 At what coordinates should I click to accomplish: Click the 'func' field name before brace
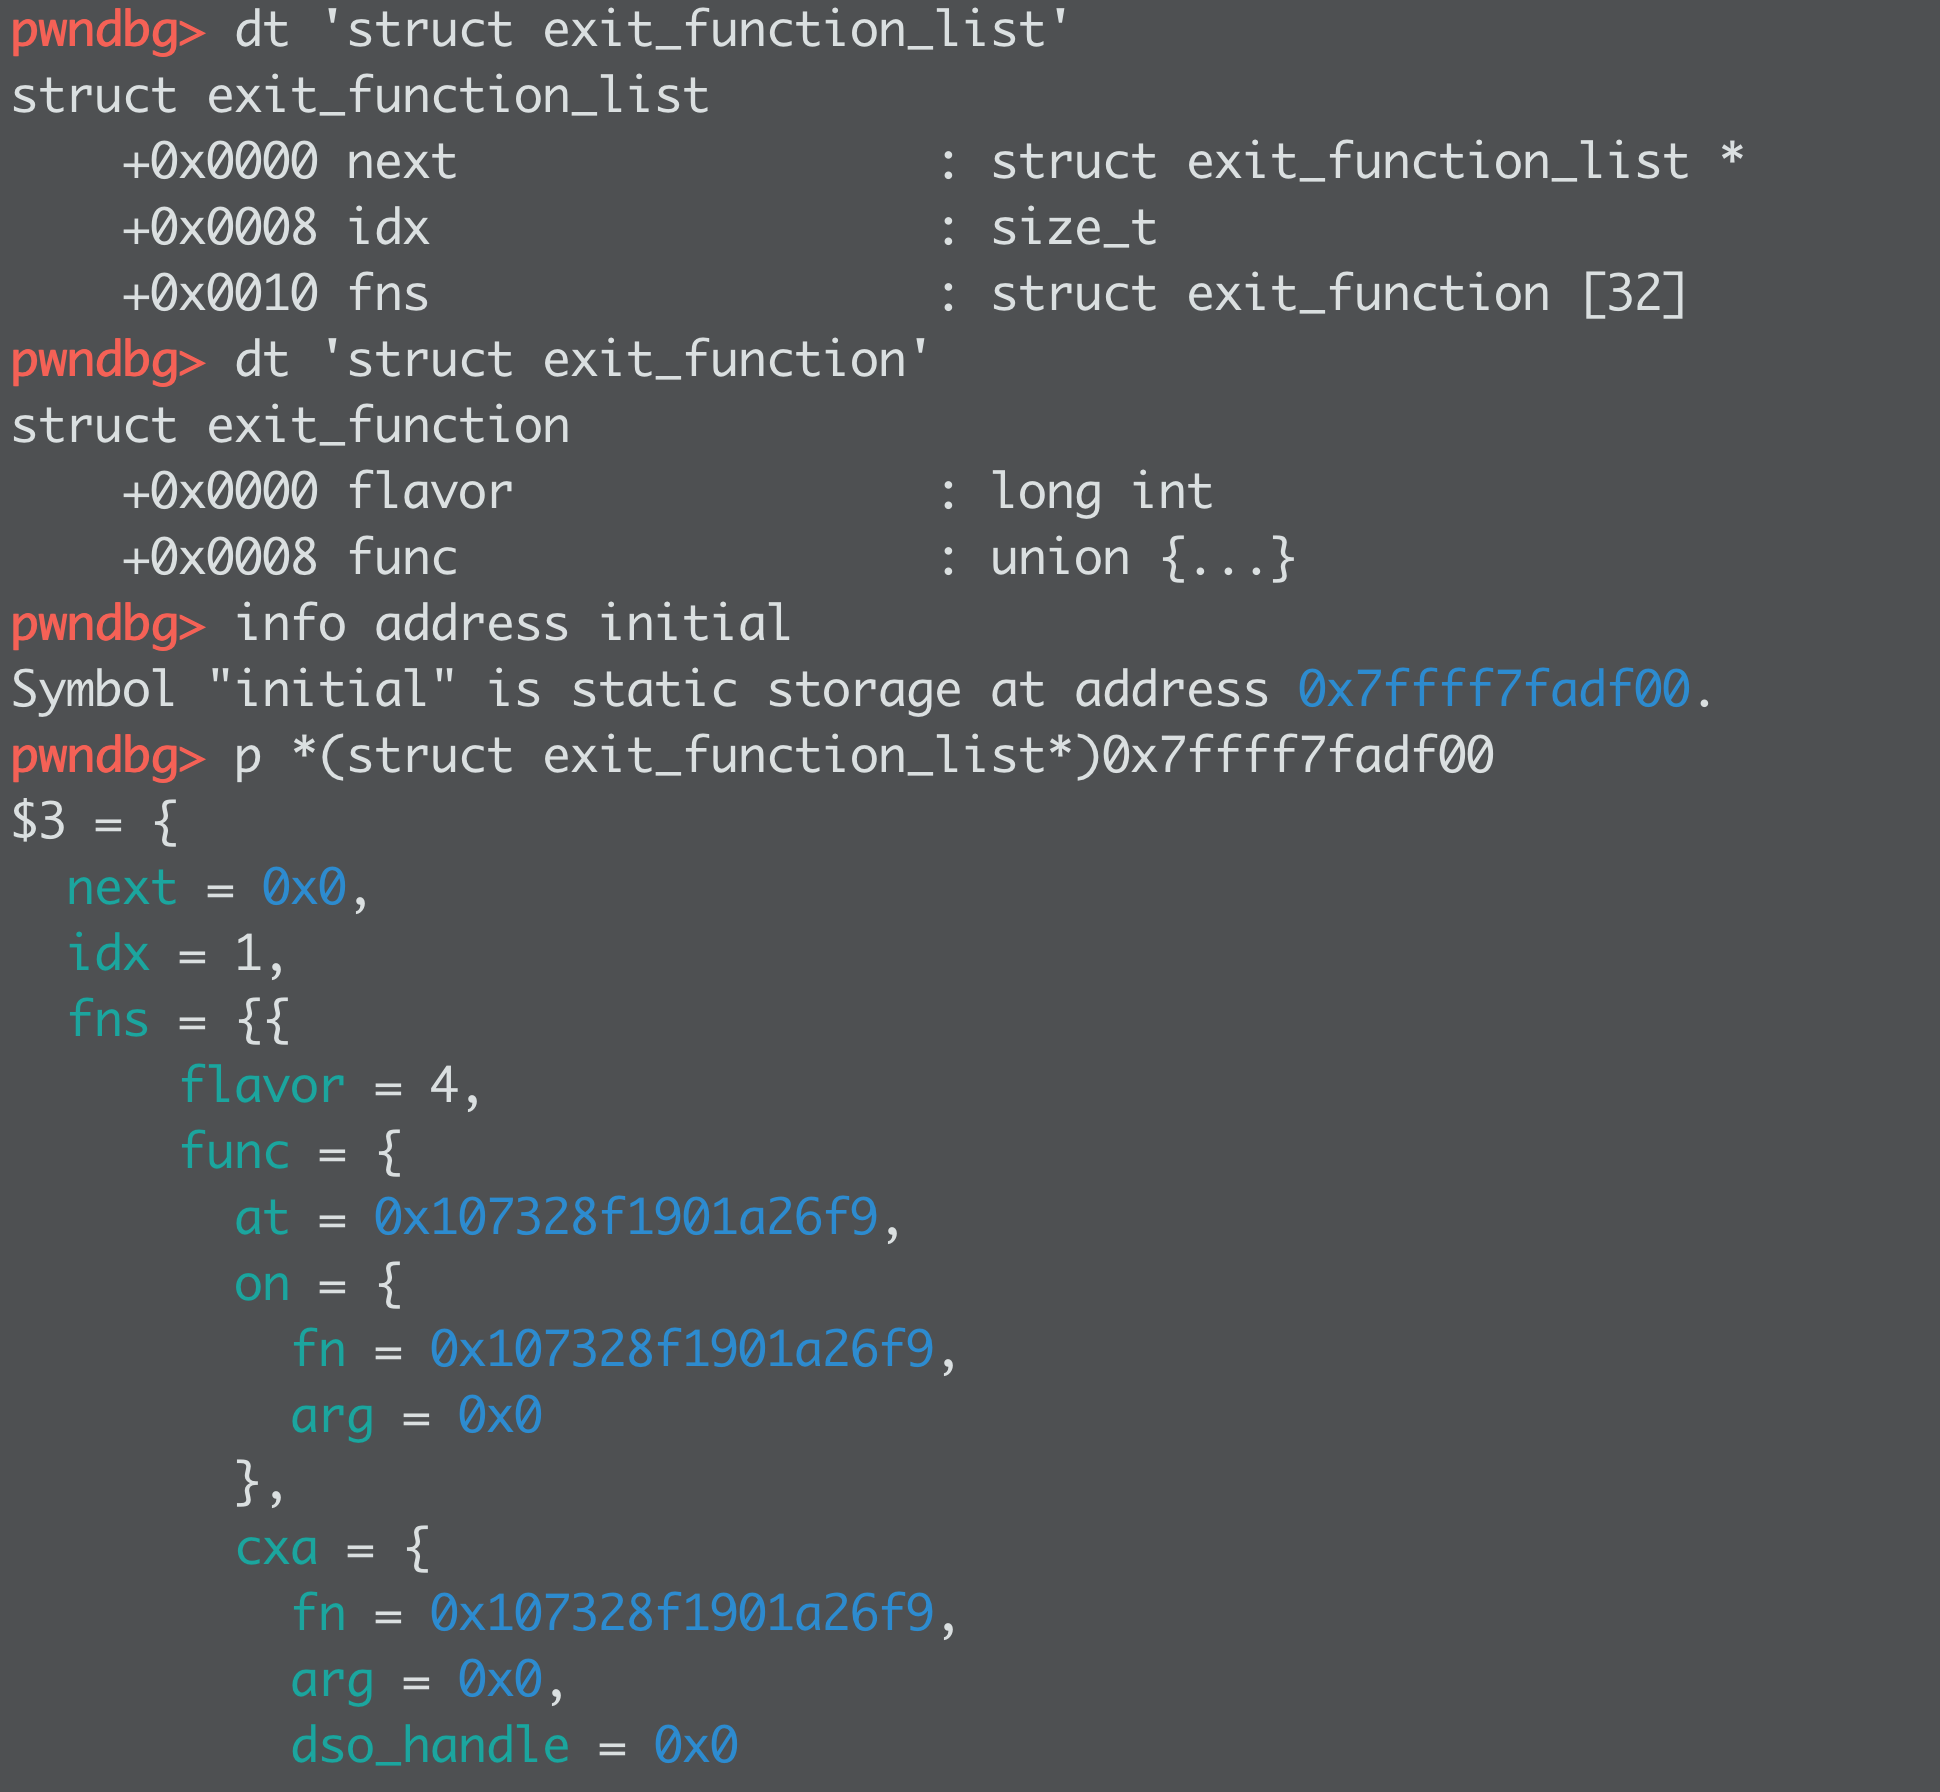234,1152
